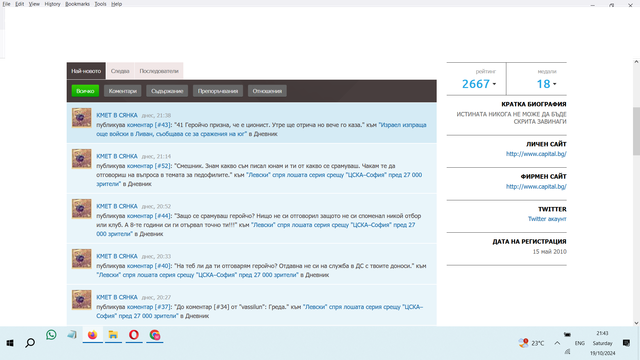The height and width of the screenshot is (360, 640).
Task: Open the History menu
Action: (52, 4)
